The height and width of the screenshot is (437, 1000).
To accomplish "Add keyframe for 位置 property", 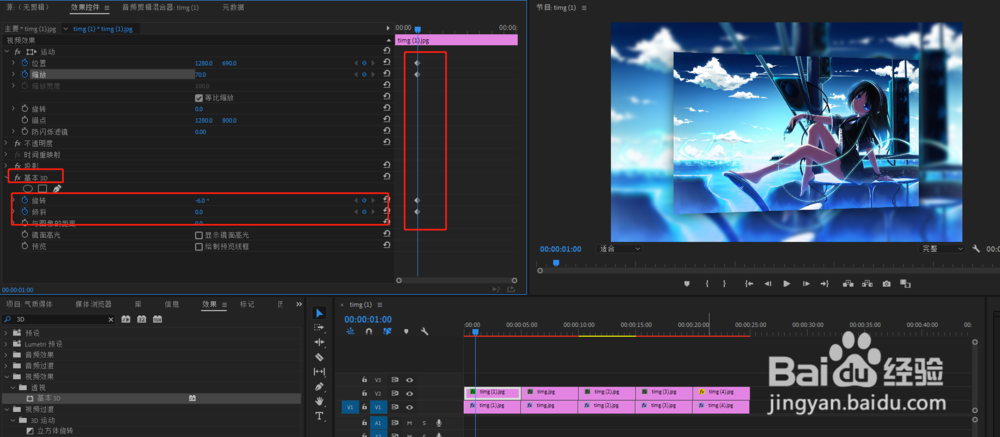I will pos(364,63).
